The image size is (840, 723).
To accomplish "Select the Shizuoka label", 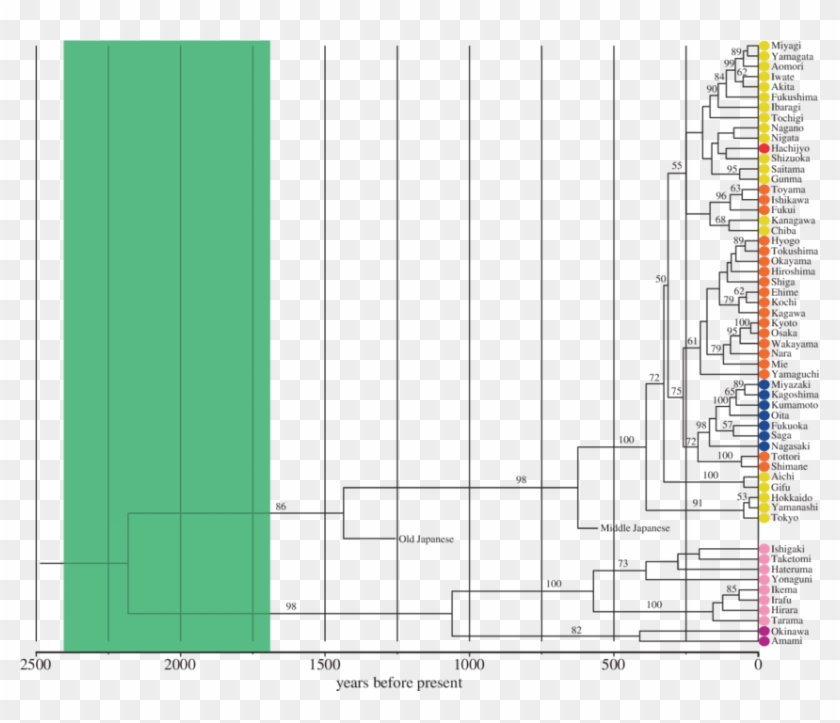I will (790, 159).
